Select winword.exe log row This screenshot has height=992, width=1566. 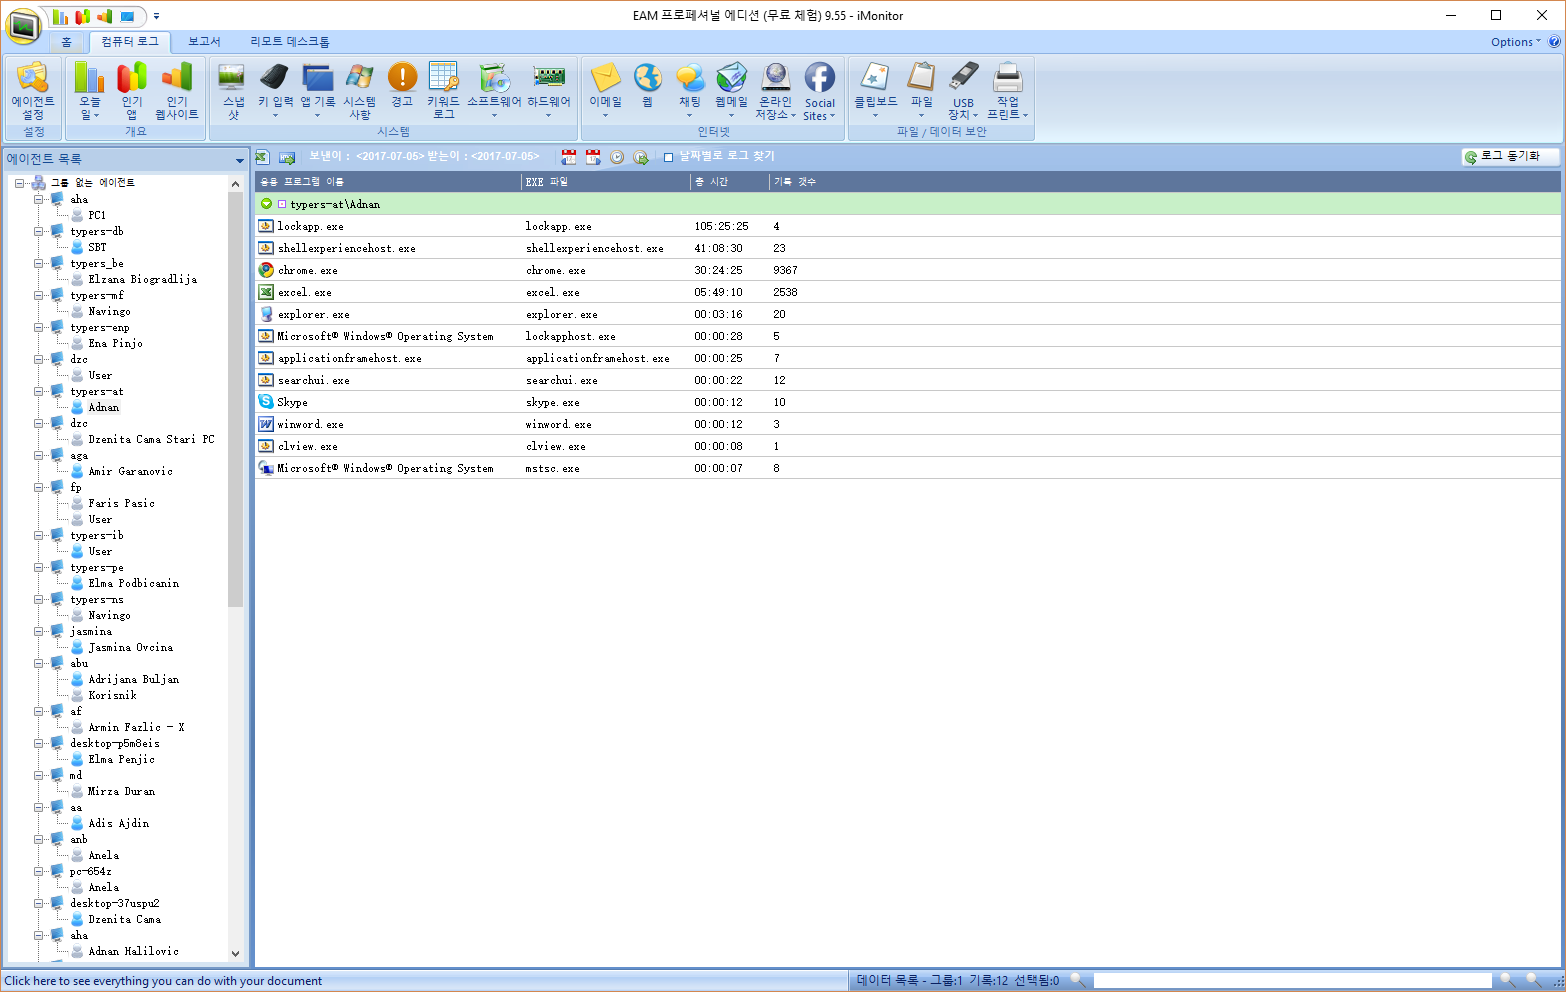coord(908,424)
